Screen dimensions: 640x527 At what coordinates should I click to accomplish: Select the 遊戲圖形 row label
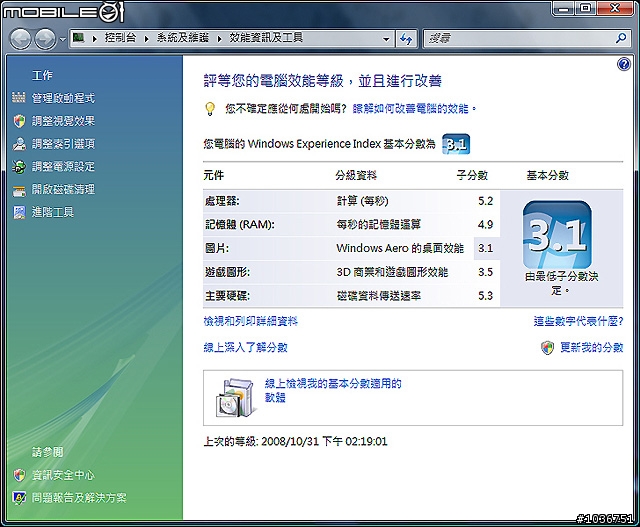(x=227, y=272)
